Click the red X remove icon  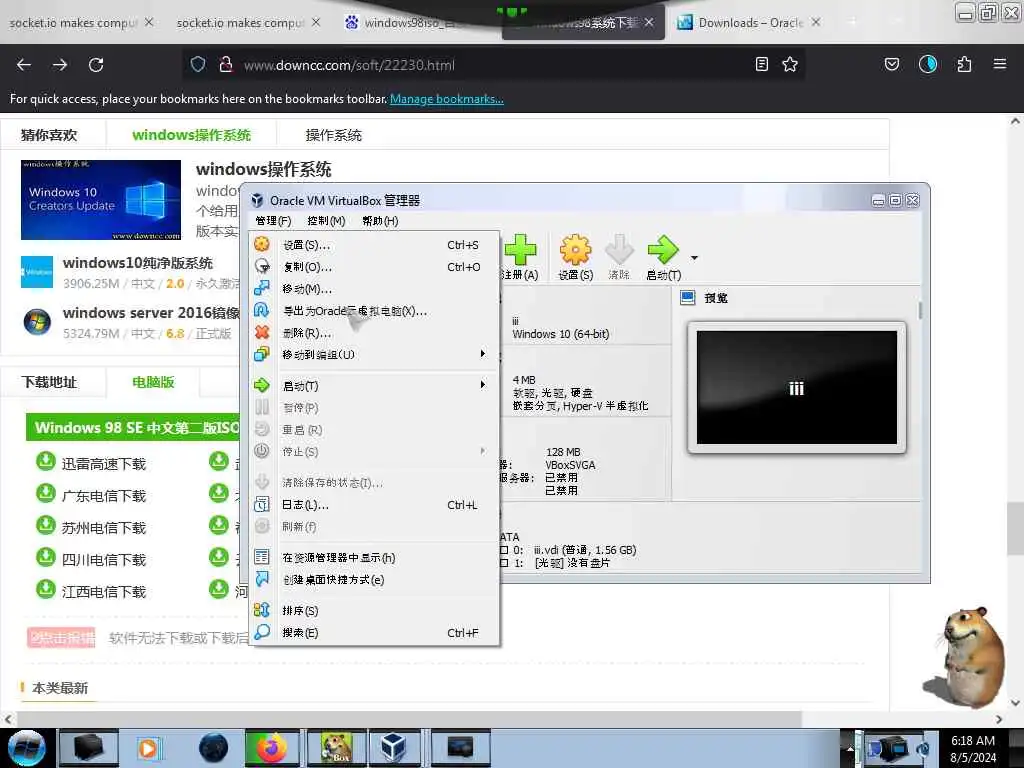pos(262,332)
